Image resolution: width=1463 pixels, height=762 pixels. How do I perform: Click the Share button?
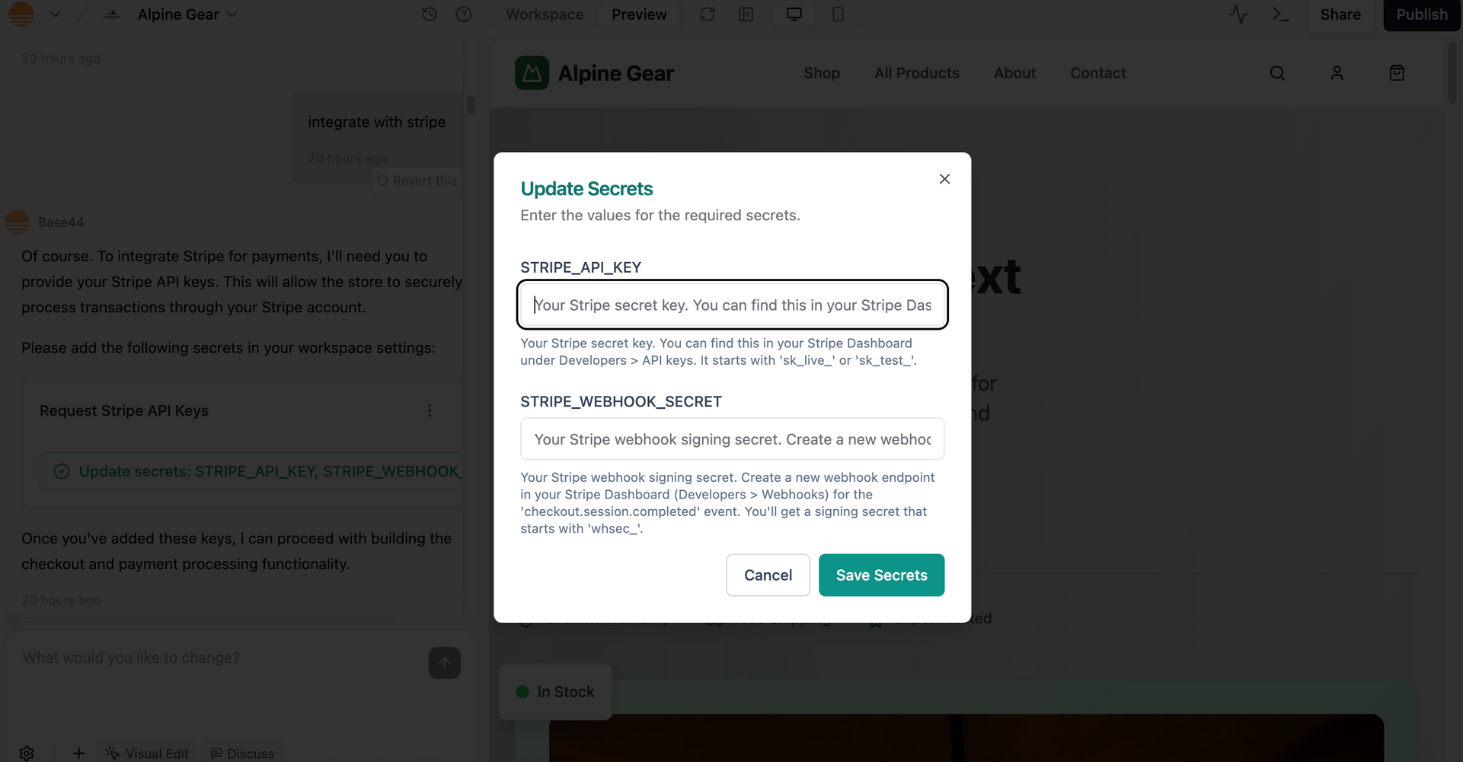pyautogui.click(x=1340, y=15)
